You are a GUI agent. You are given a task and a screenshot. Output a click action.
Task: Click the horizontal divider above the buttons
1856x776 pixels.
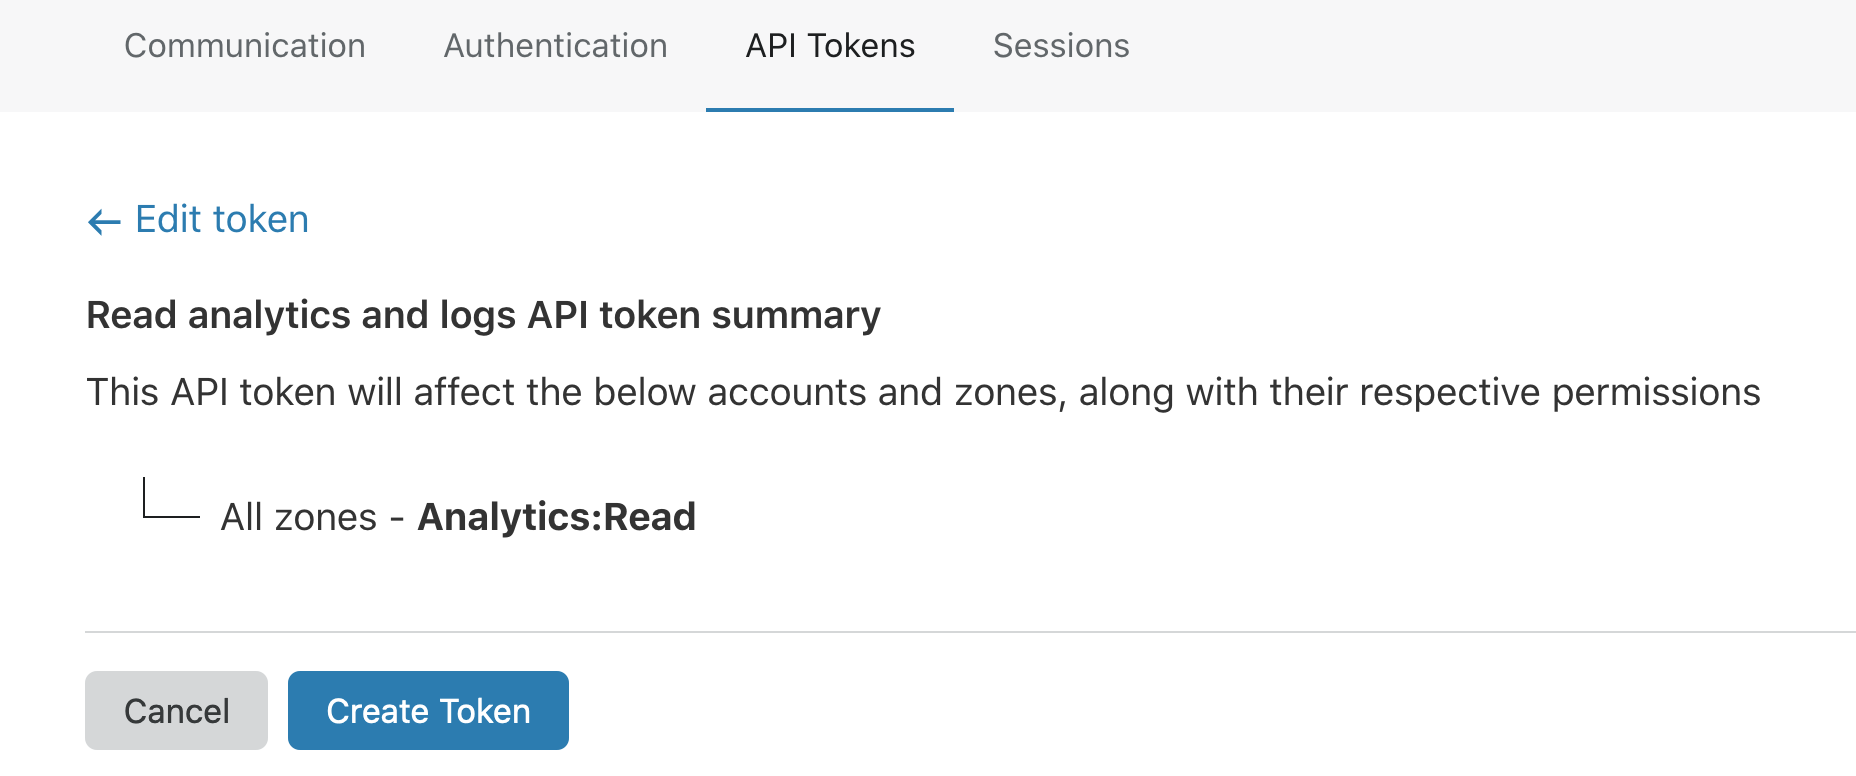970,632
